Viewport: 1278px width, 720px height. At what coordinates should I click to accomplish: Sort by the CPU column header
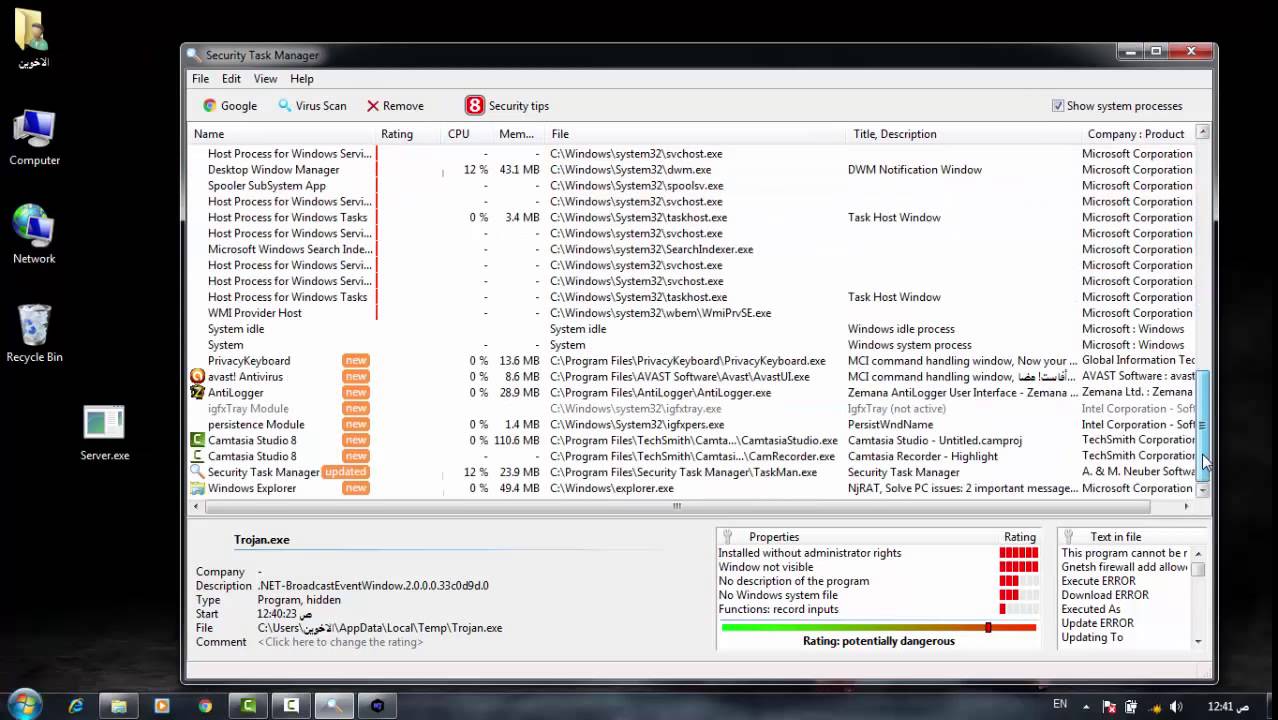(x=466, y=134)
